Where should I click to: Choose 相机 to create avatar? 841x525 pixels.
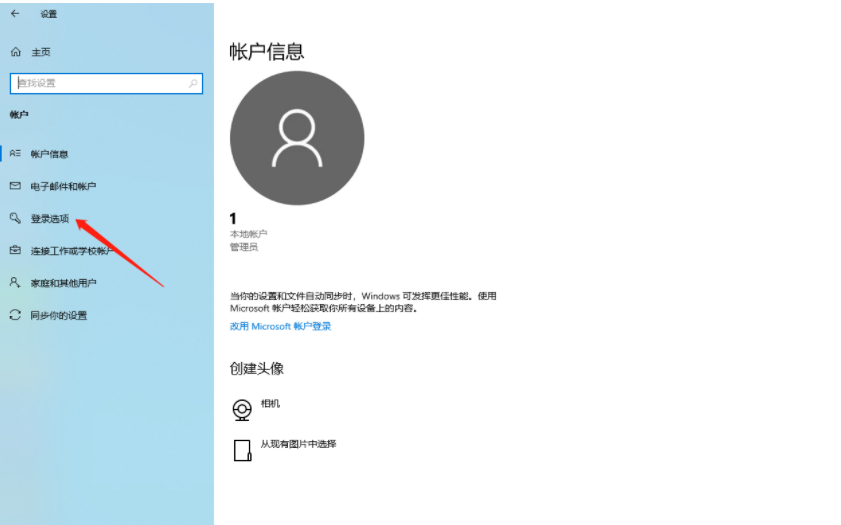pos(270,403)
